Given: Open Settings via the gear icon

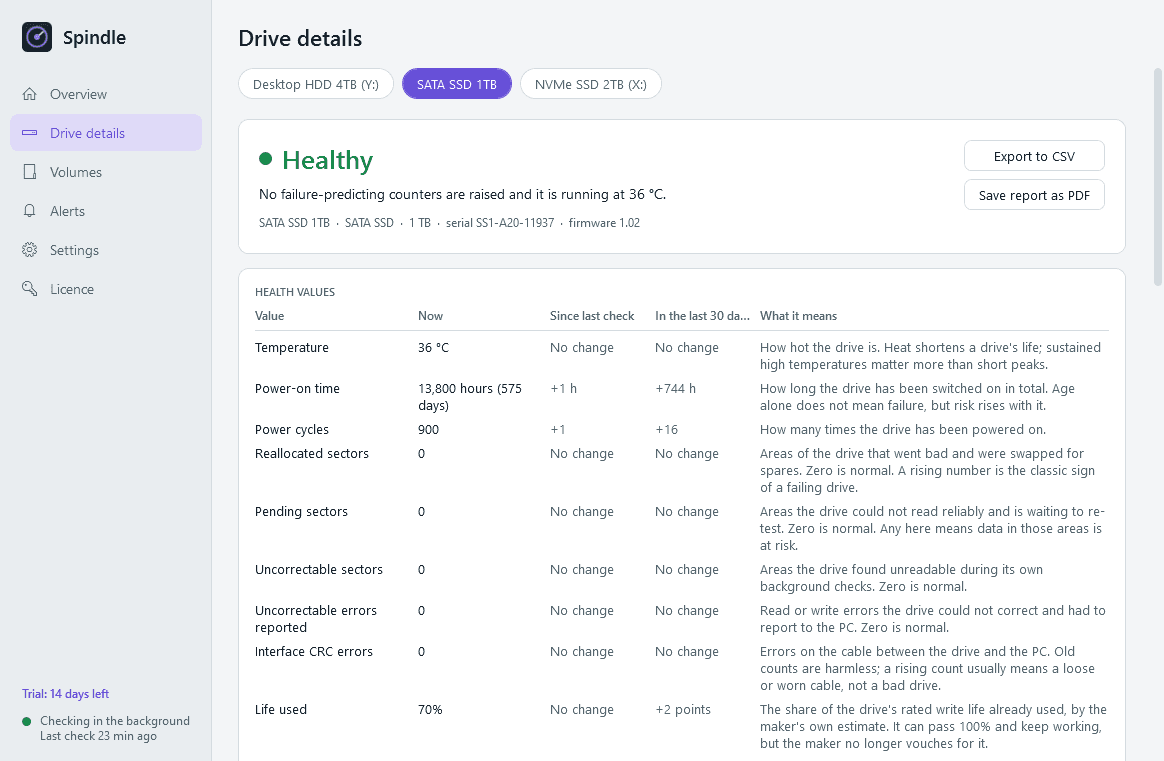Looking at the screenshot, I should point(30,250).
